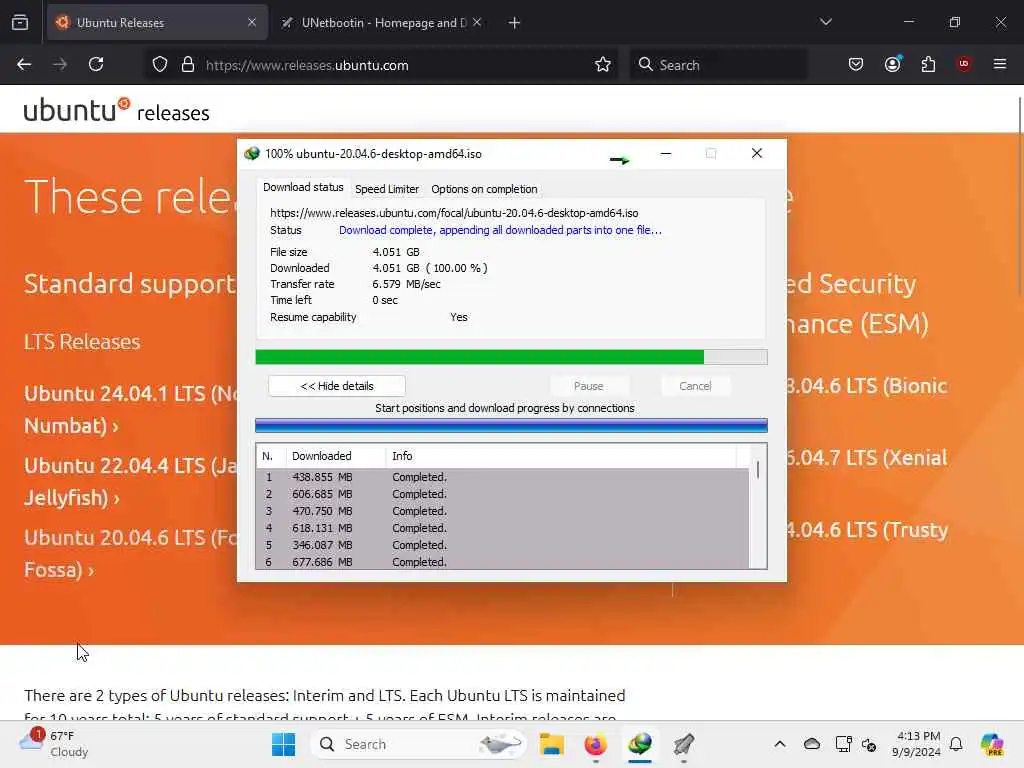
Task: Select connection row 438.855 MB
Action: [503, 477]
